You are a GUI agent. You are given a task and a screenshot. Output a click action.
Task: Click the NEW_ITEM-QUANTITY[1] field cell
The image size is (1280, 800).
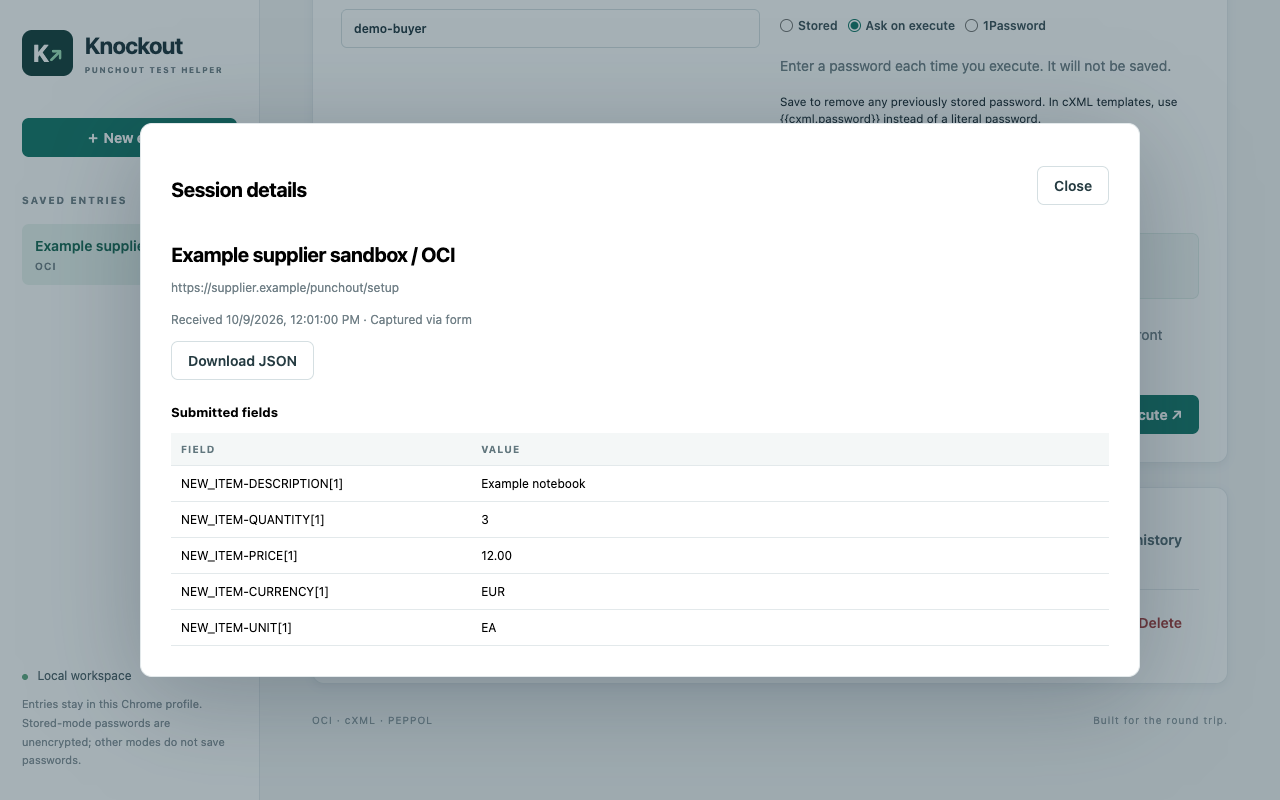click(252, 520)
